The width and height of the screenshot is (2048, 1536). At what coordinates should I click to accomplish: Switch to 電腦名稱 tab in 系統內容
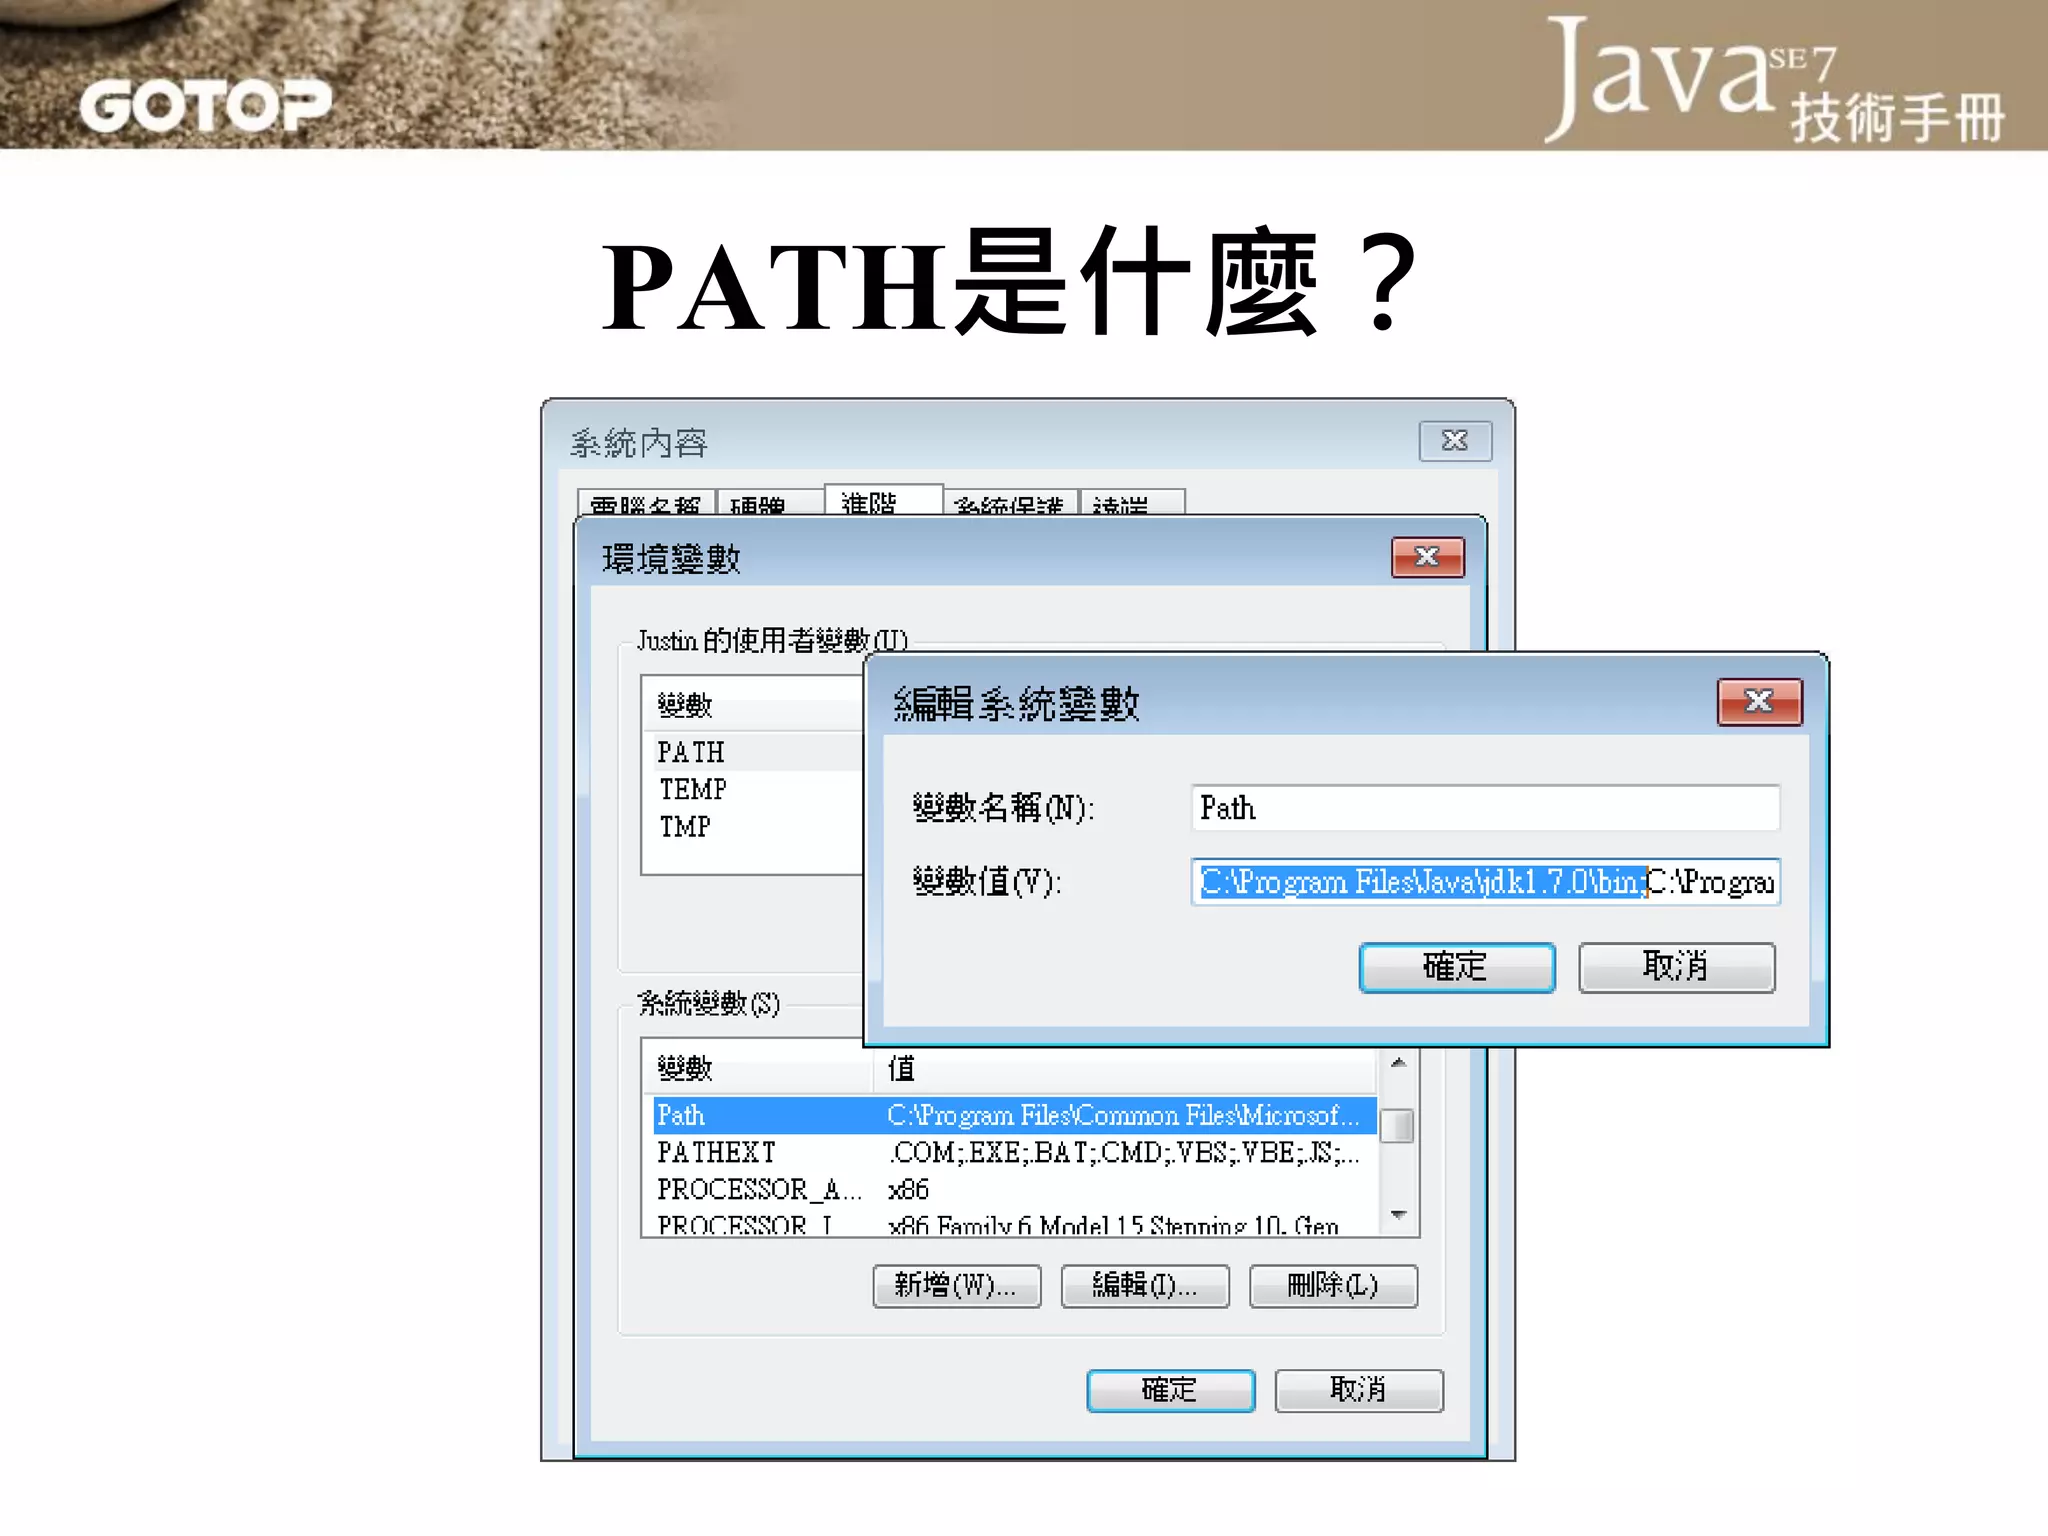click(646, 503)
